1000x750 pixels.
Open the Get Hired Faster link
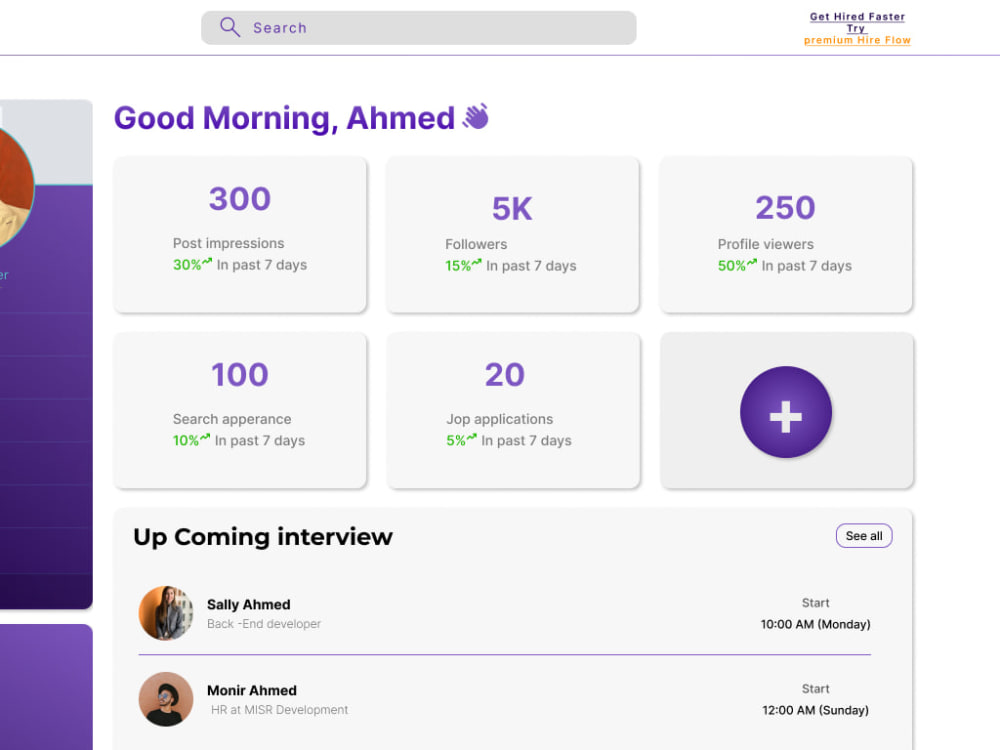857,17
